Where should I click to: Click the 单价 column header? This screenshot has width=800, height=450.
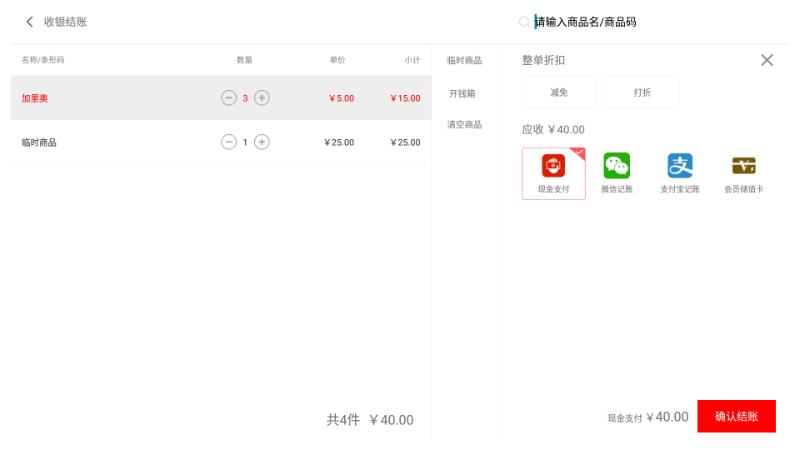(x=337, y=60)
